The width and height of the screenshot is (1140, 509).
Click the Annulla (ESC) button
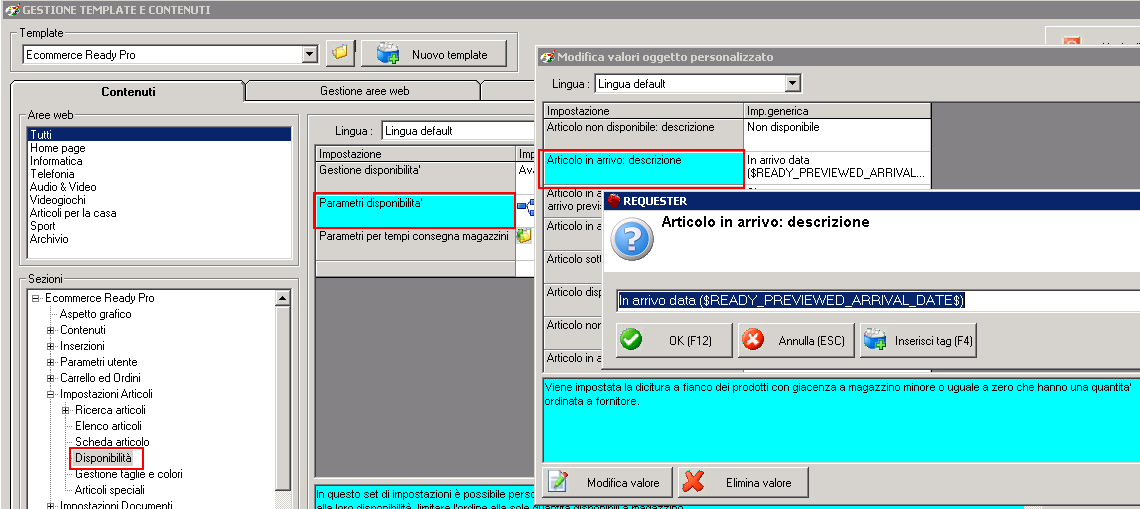coord(796,340)
